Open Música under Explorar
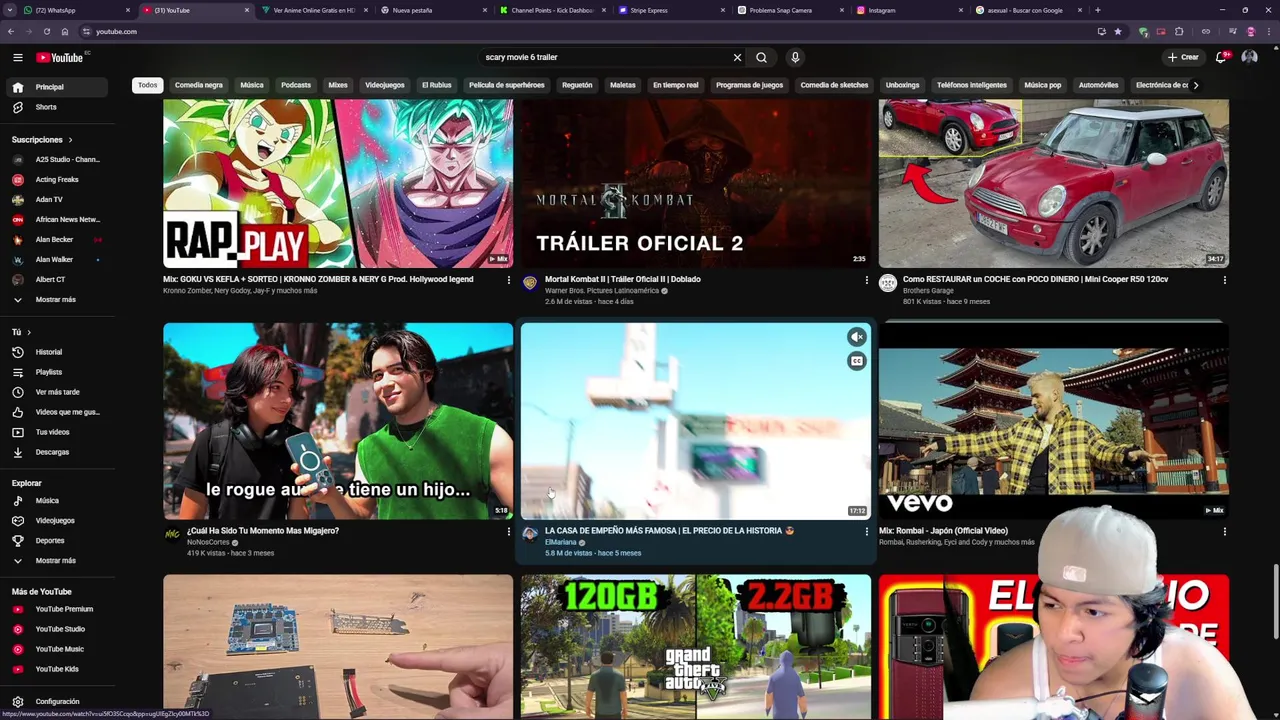This screenshot has height=720, width=1280. coord(58,500)
